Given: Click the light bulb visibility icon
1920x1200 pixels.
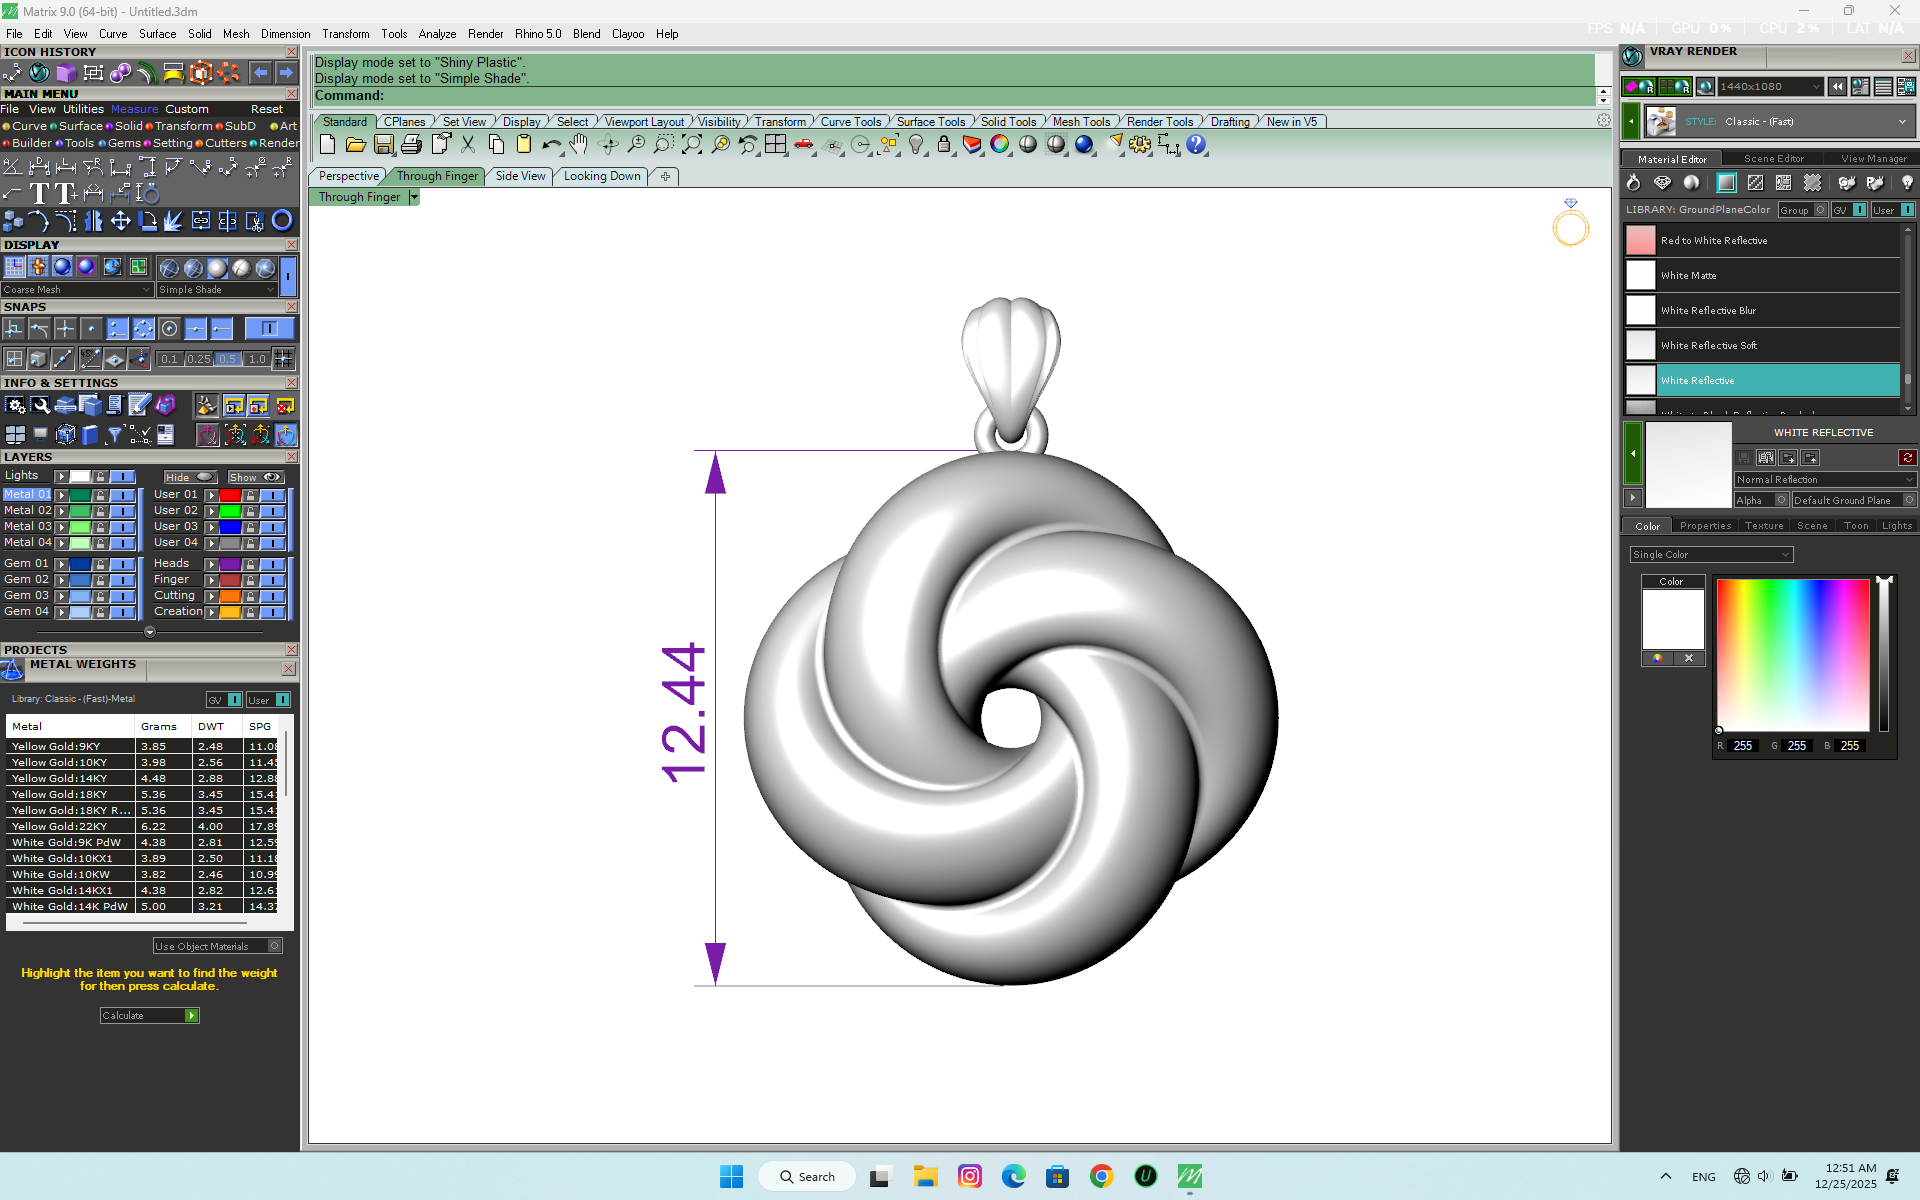Looking at the screenshot, I should pyautogui.click(x=915, y=145).
